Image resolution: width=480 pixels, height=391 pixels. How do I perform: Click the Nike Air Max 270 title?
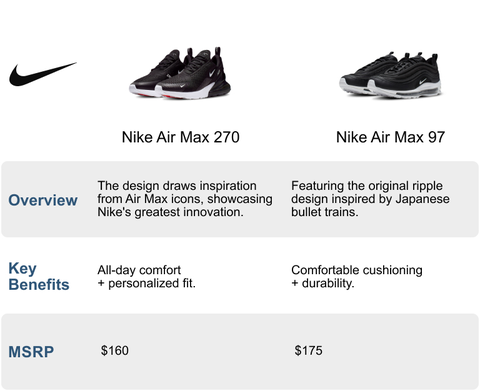181,137
